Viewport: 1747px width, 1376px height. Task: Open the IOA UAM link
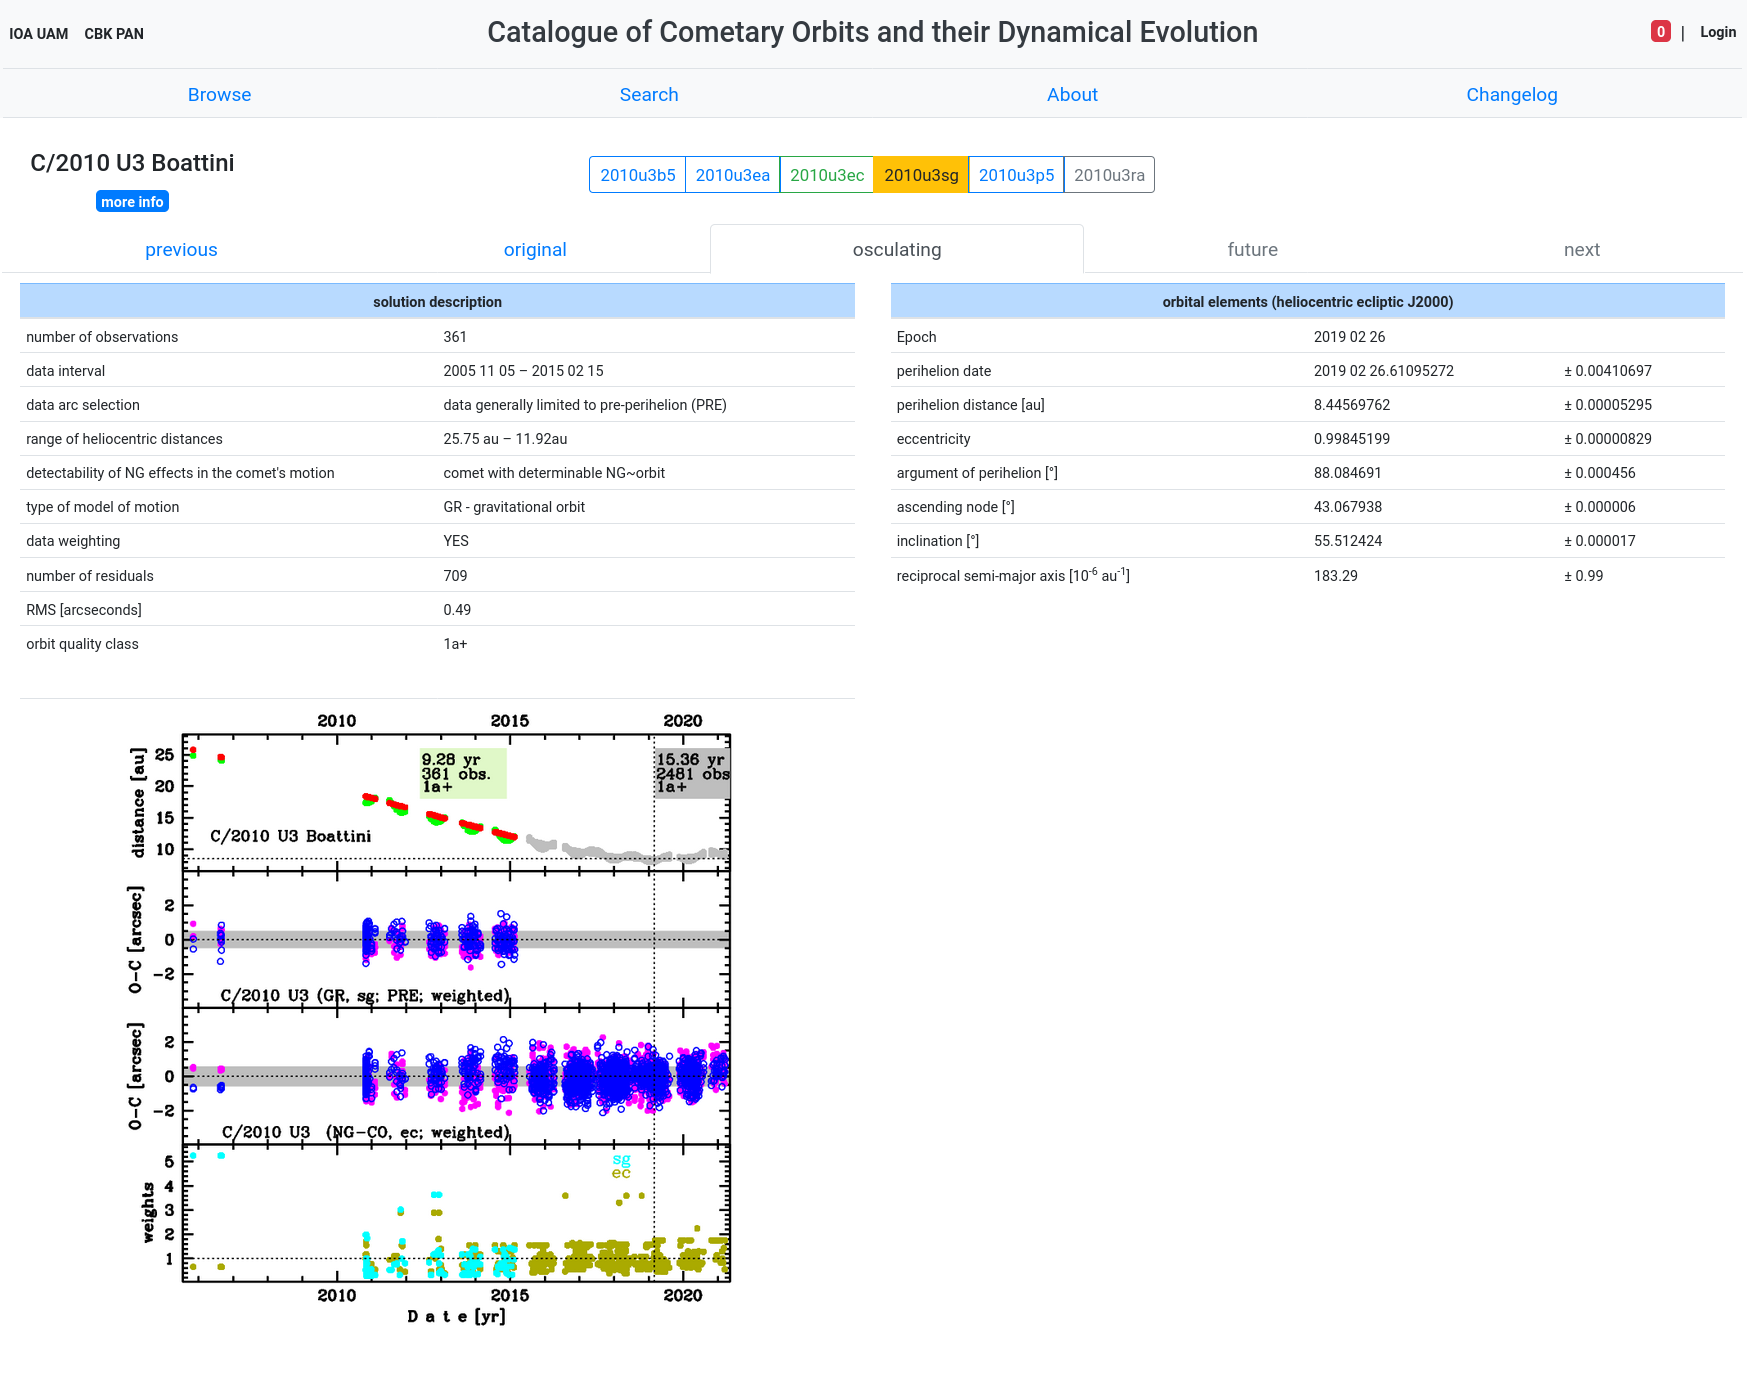[x=39, y=34]
